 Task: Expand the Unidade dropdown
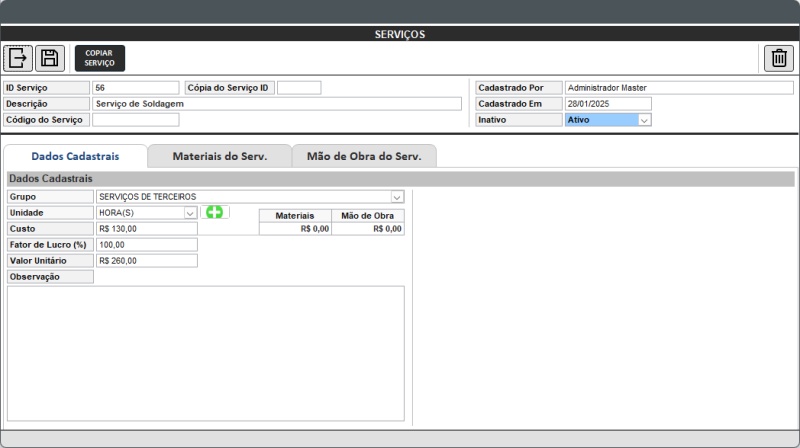[190, 213]
